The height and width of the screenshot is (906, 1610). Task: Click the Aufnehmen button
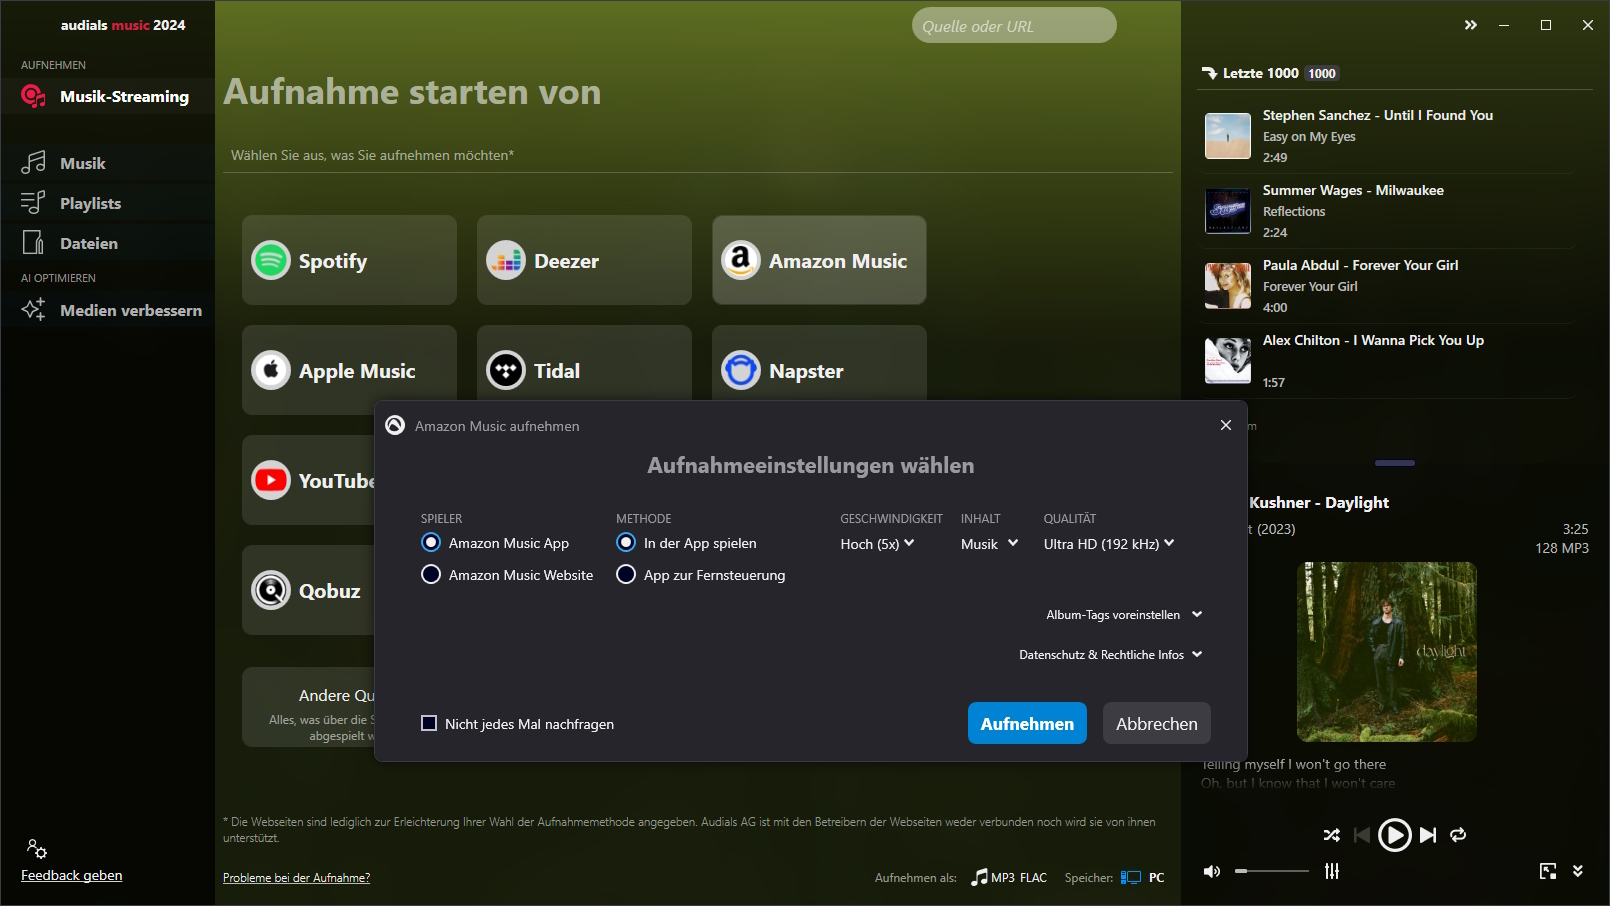pyautogui.click(x=1027, y=723)
